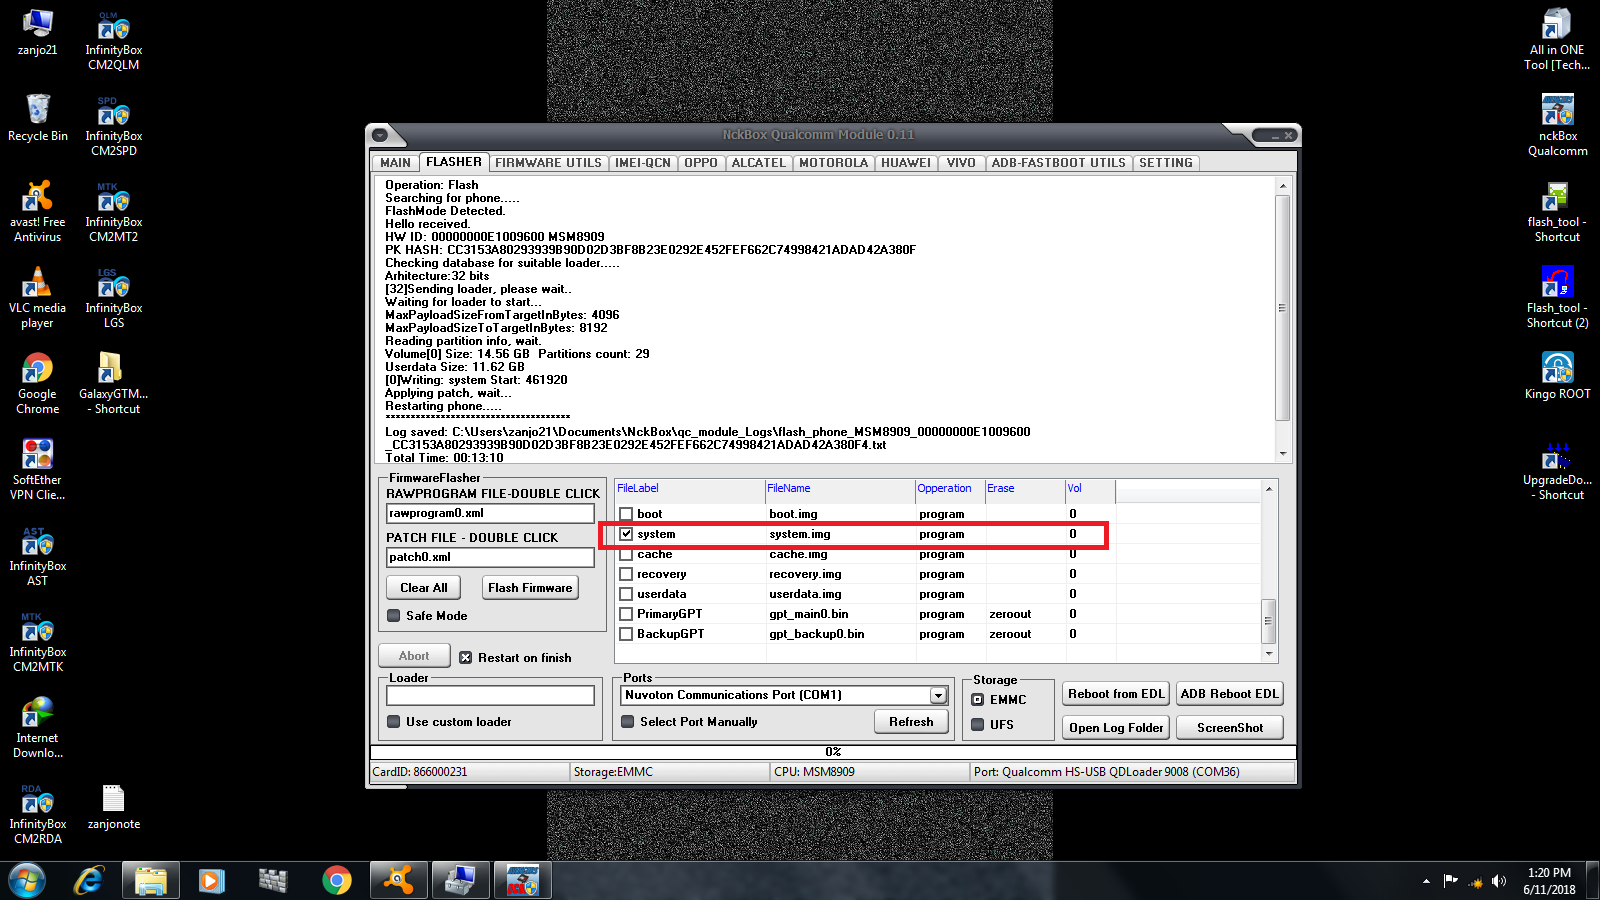Switch to the ADB-FASTBOOT UTILS tab
Screen dimensions: 1600x900
[1058, 163]
